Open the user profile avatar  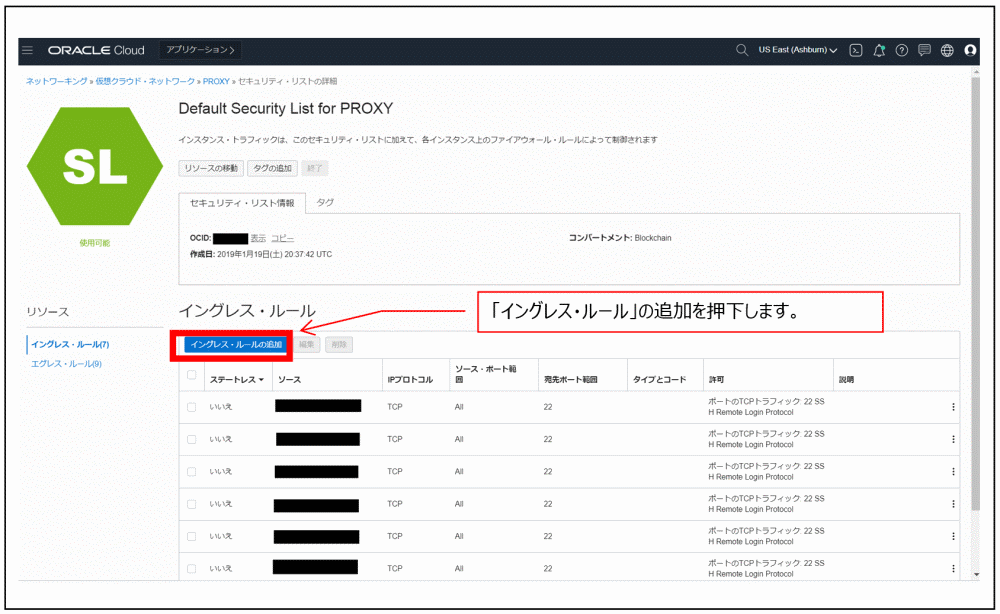[x=970, y=50]
